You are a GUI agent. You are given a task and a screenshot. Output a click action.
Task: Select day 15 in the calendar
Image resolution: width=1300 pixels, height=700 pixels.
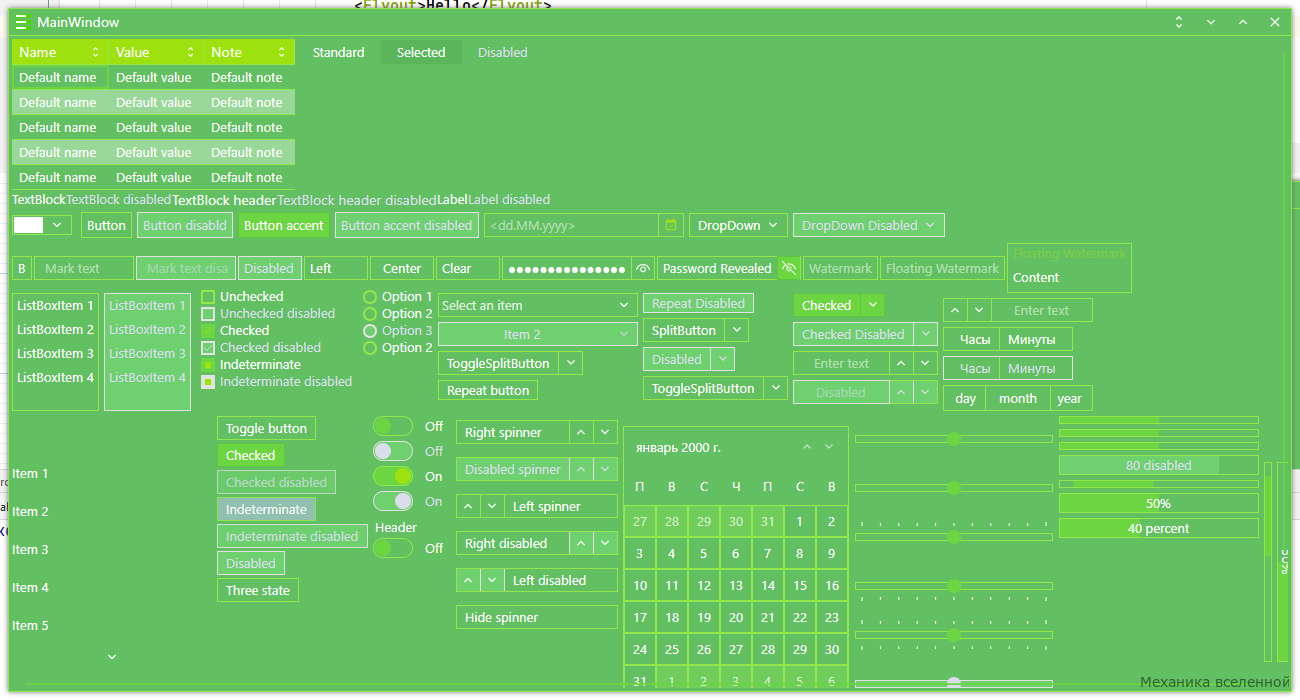[x=800, y=586]
